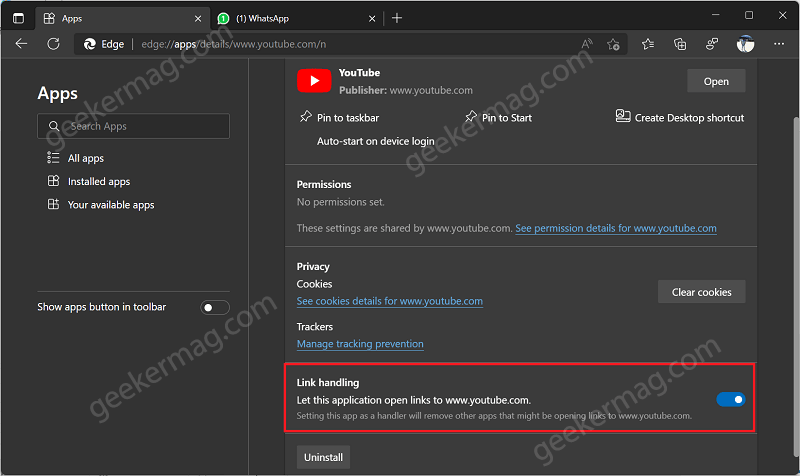The image size is (800, 476).
Task: Switch to the (1) WhatsApp tab
Action: click(x=297, y=18)
